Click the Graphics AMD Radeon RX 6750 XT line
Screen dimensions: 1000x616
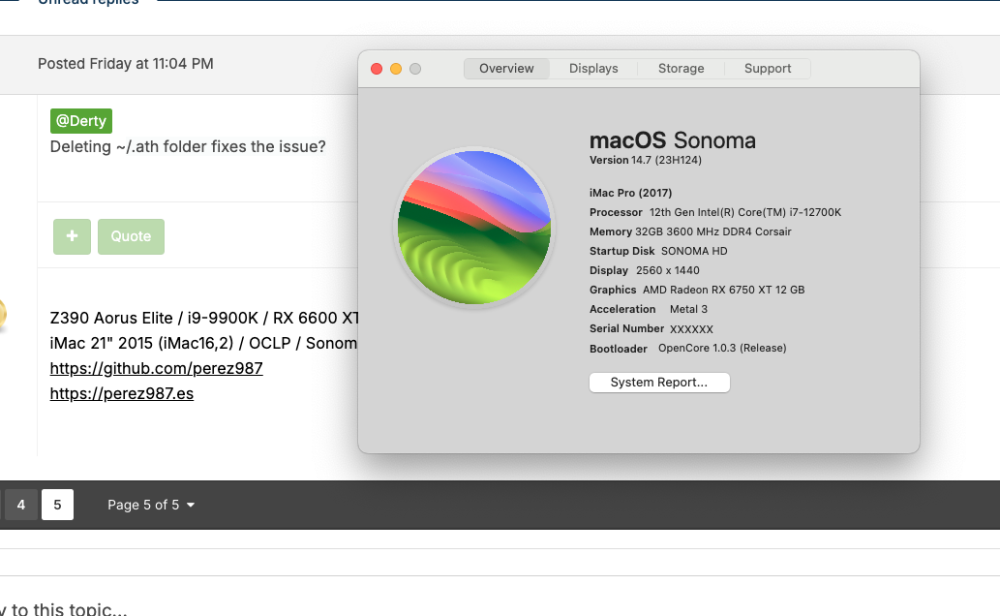(x=697, y=290)
